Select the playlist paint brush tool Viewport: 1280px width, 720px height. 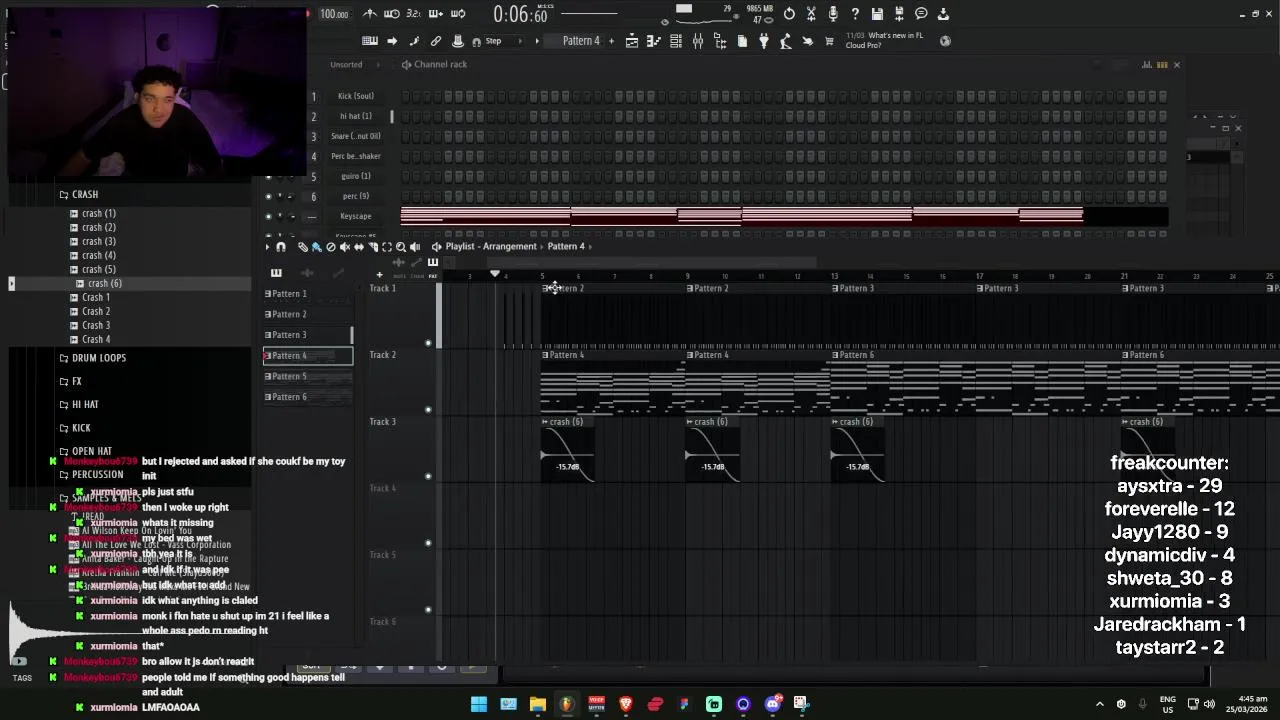316,247
